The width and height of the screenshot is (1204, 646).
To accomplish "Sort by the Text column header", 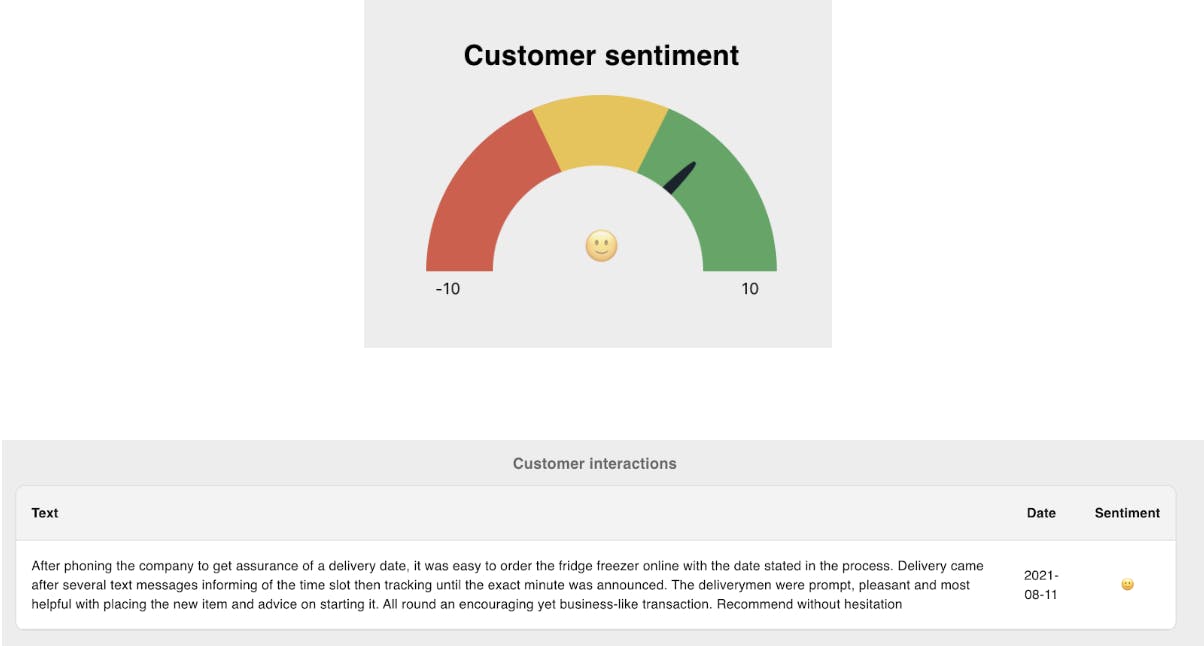I will pyautogui.click(x=45, y=513).
